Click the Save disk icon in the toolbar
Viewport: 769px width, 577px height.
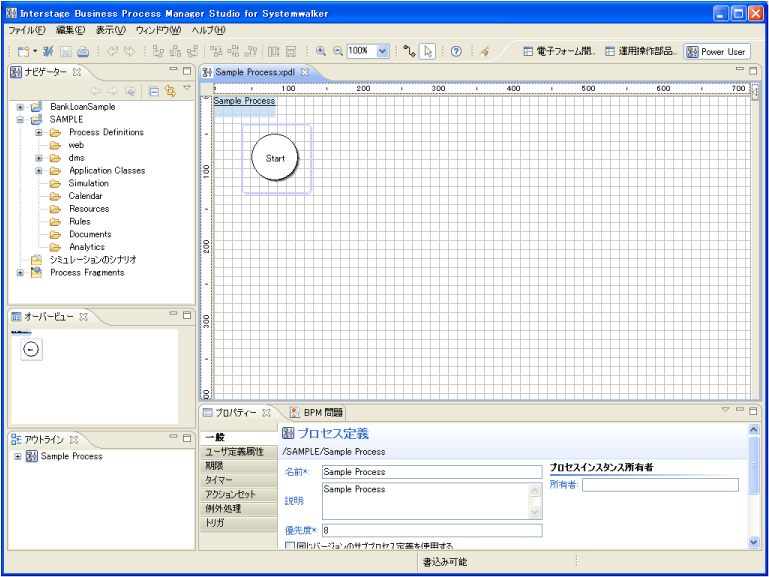coord(66,51)
